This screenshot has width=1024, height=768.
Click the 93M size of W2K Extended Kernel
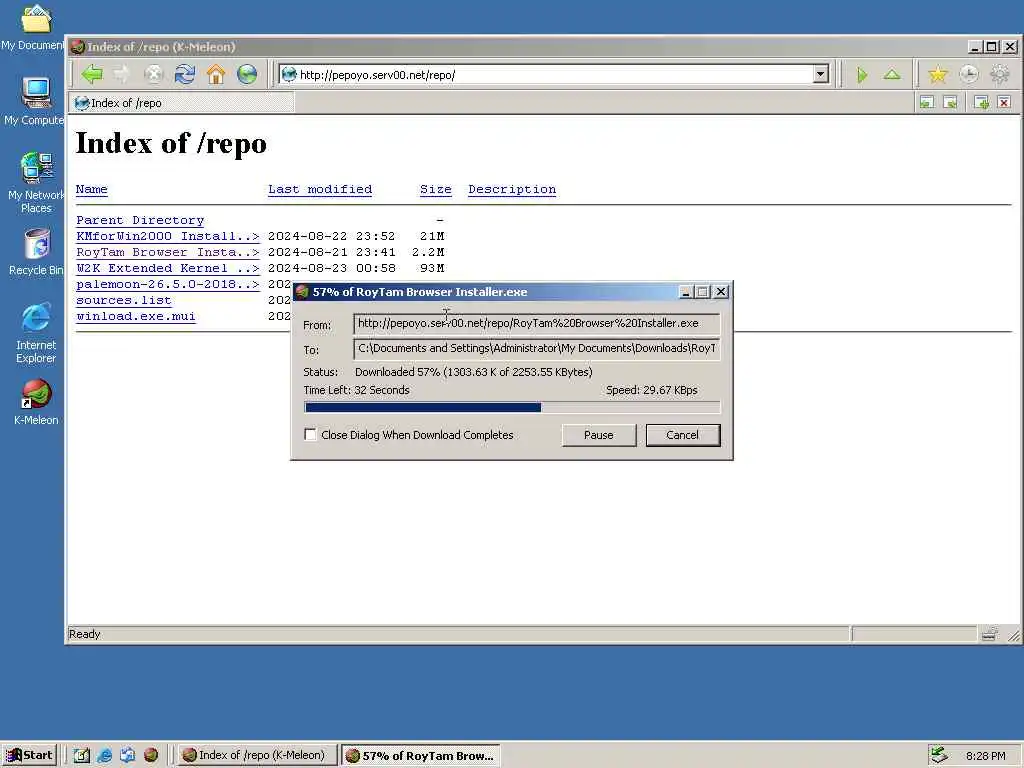pos(432,268)
